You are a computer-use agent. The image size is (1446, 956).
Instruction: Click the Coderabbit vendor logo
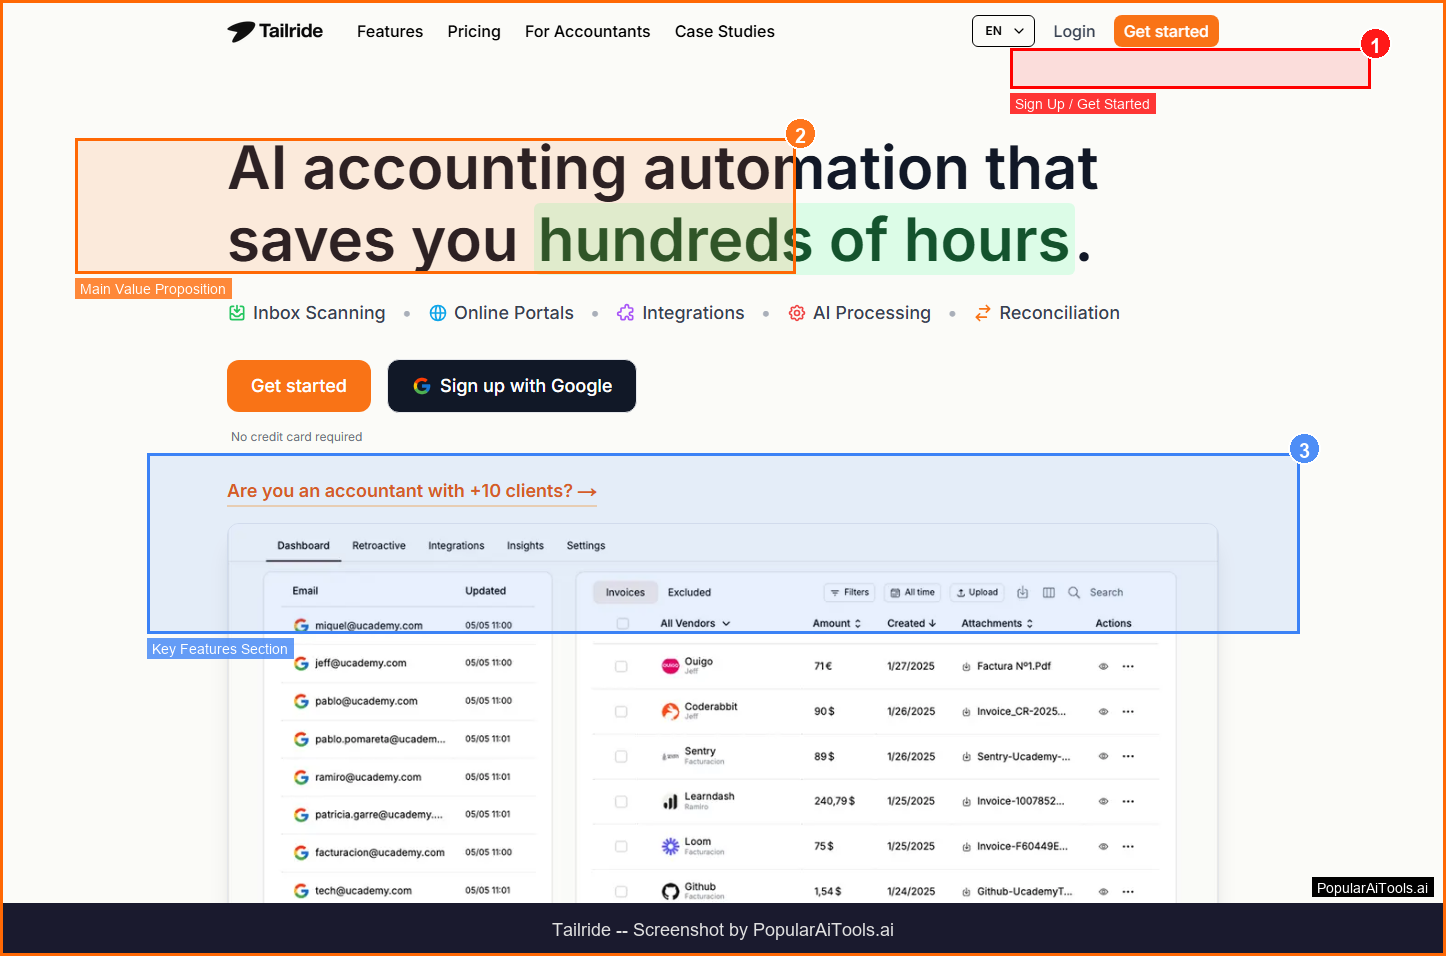tap(670, 711)
